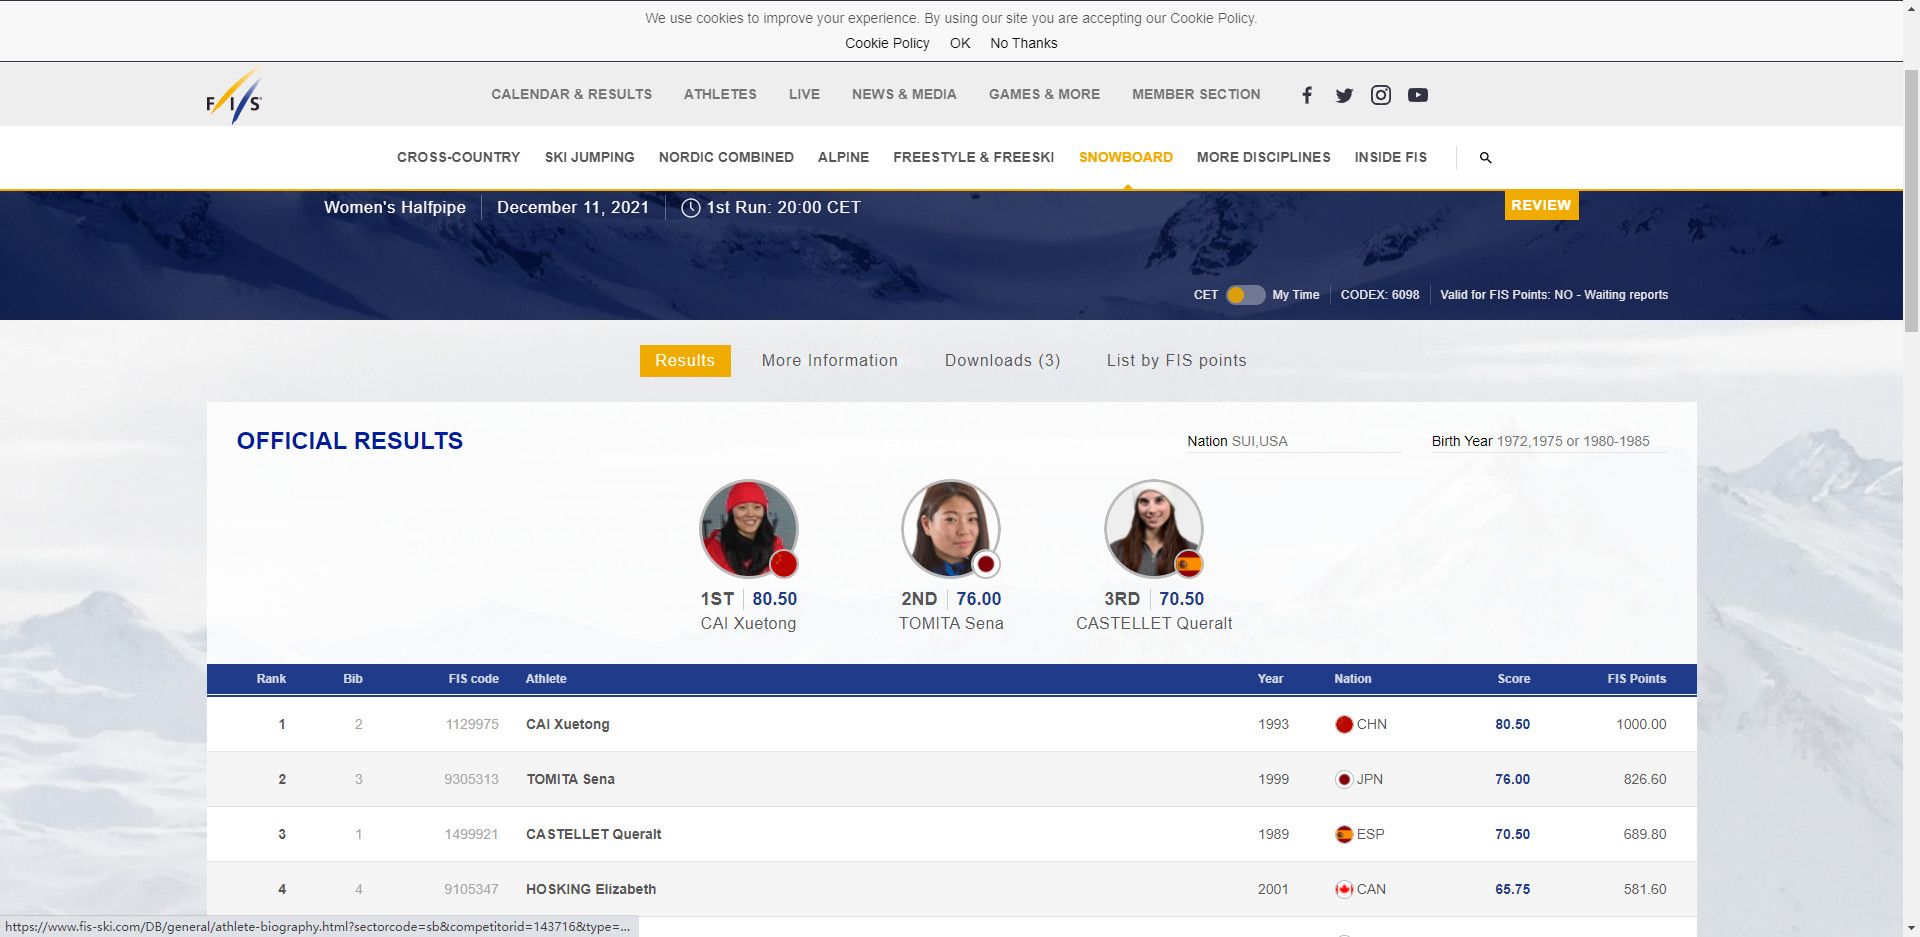Click the search magnifier icon
The width and height of the screenshot is (1920, 937).
(1485, 158)
